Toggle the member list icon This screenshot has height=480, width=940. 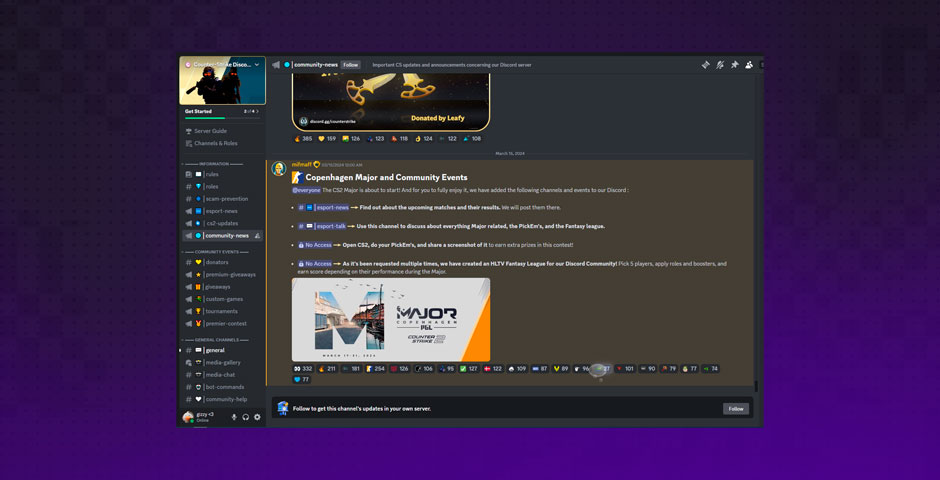coord(749,65)
